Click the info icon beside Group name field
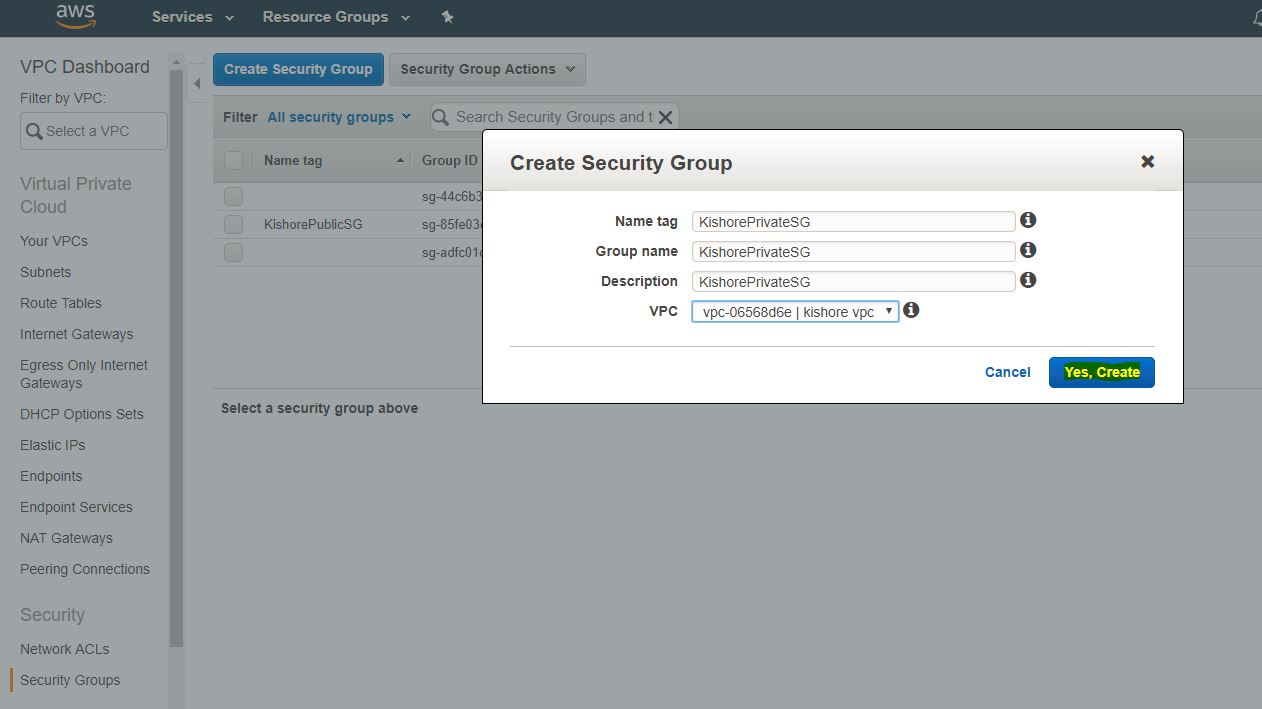 coord(1028,250)
